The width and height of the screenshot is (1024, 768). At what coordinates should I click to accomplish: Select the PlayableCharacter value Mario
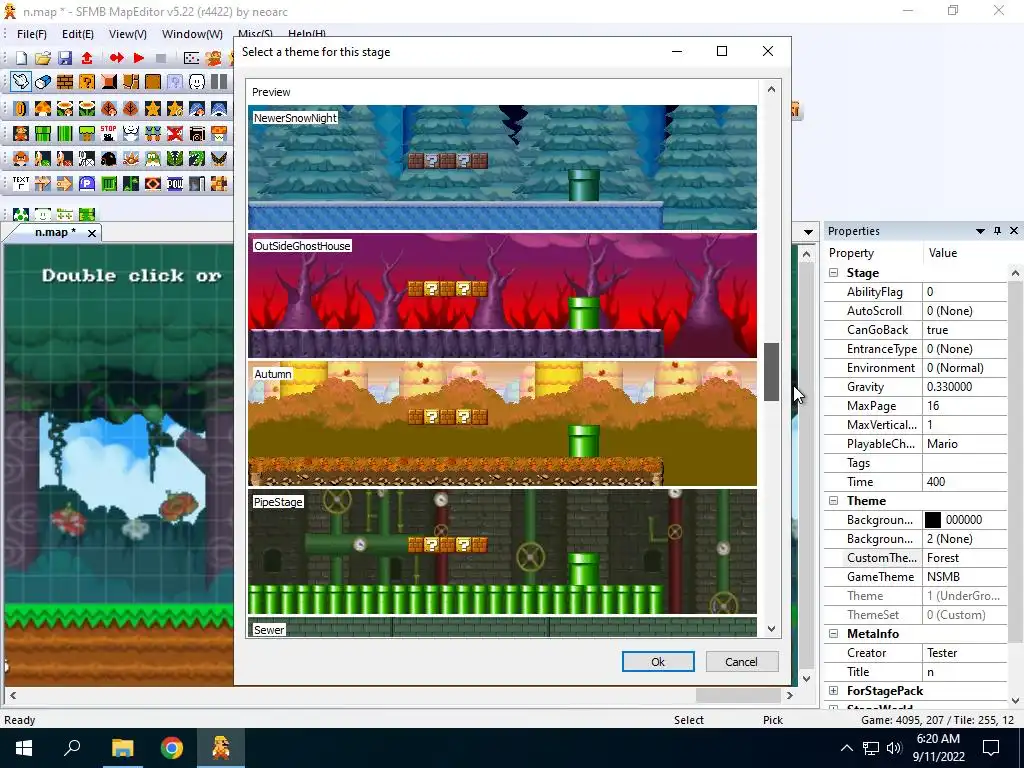(x=965, y=444)
